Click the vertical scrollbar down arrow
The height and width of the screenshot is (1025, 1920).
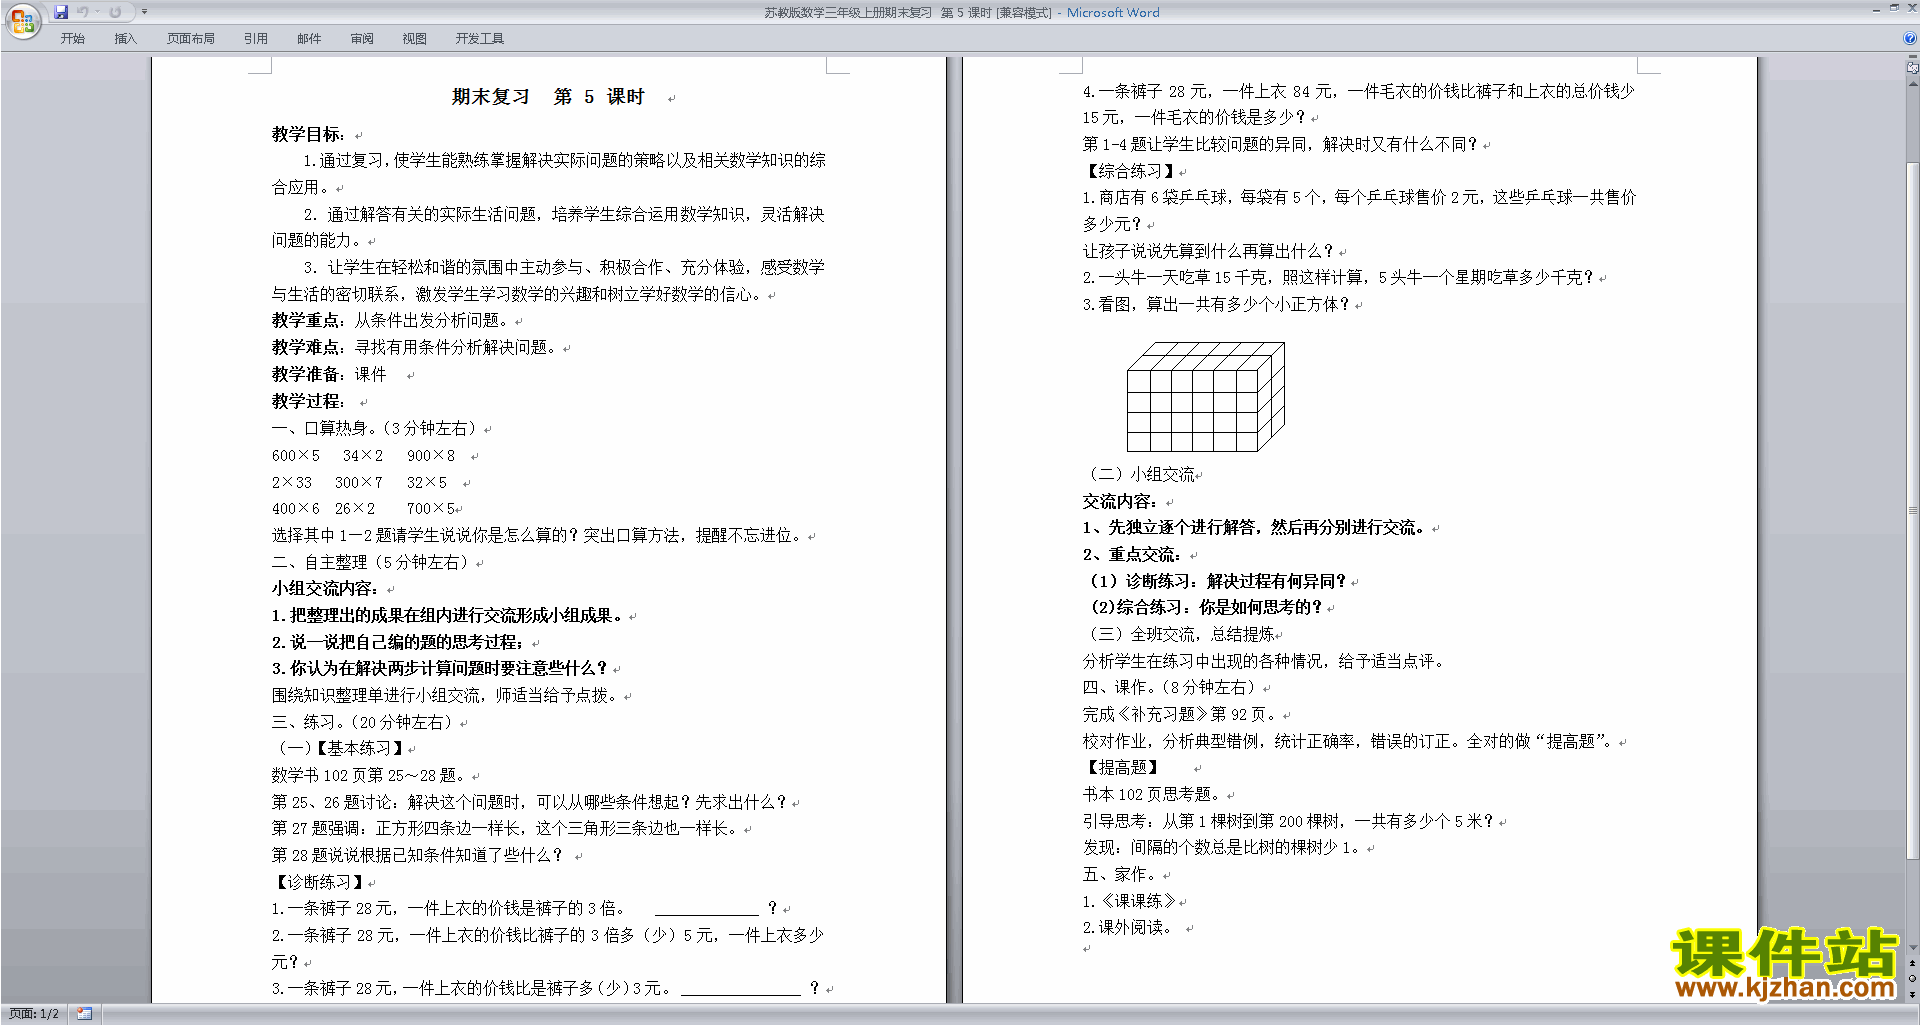pos(1913,948)
